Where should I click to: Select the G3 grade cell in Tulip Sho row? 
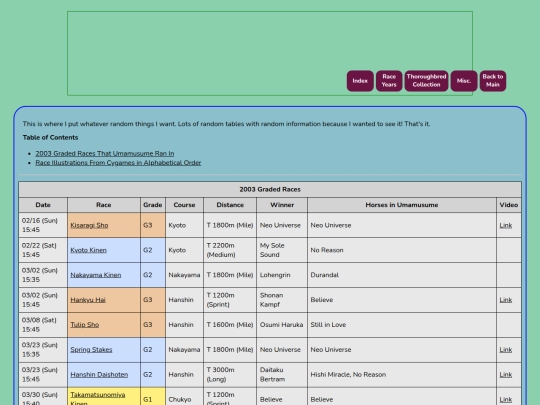coord(153,324)
